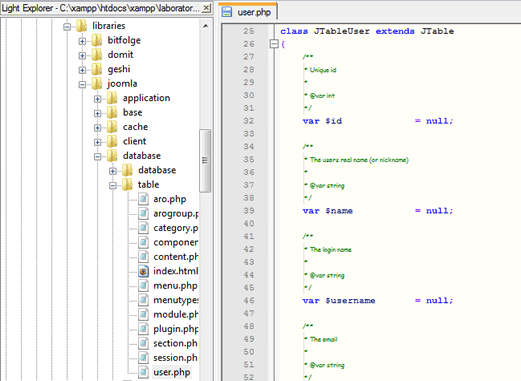Click the 'The email' comment text
Screen dimensions: 521x381
point(324,339)
